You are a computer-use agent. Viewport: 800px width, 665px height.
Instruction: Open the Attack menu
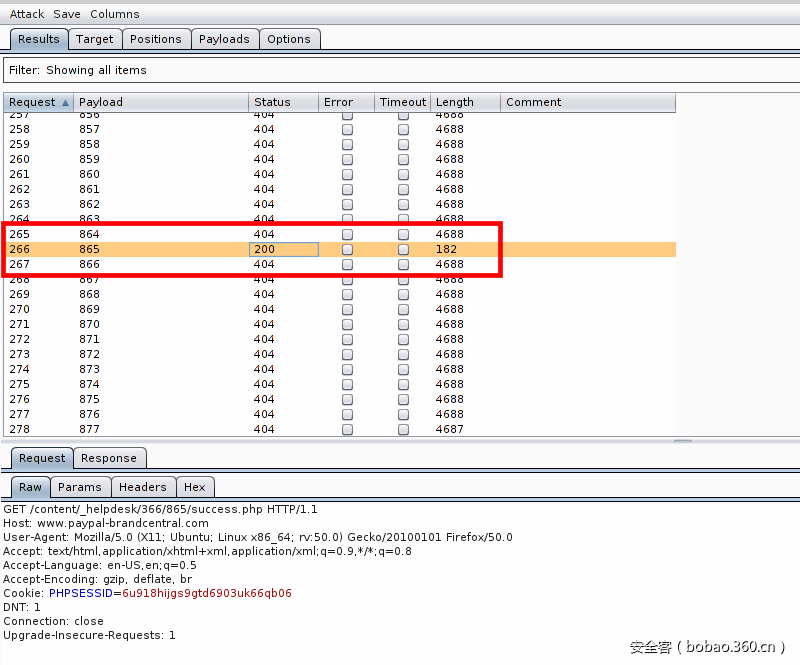(x=27, y=14)
